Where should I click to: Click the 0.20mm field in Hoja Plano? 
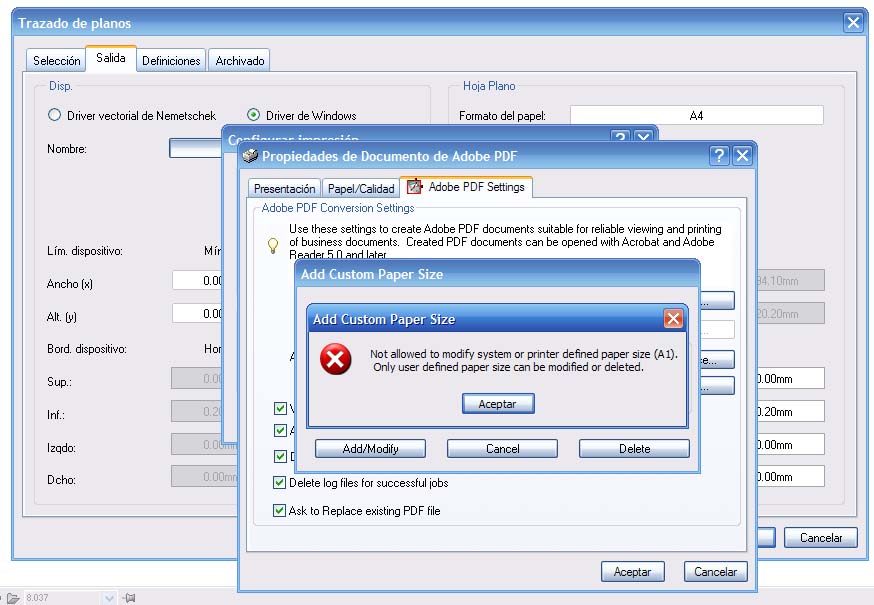point(790,412)
